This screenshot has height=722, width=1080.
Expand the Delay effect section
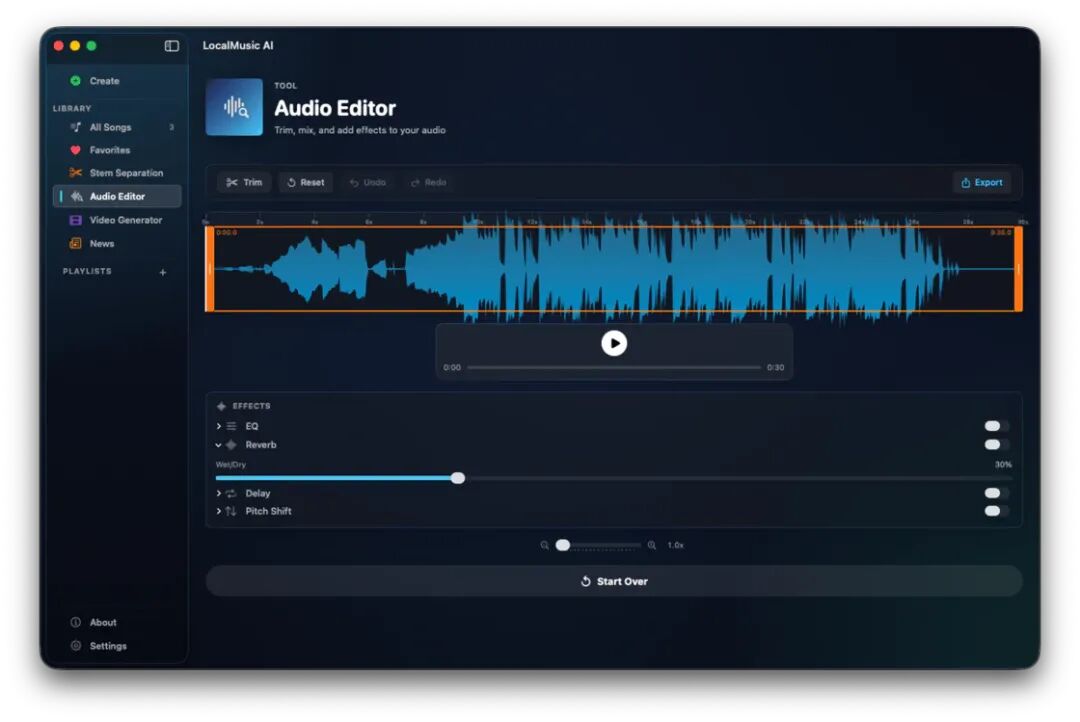point(218,493)
